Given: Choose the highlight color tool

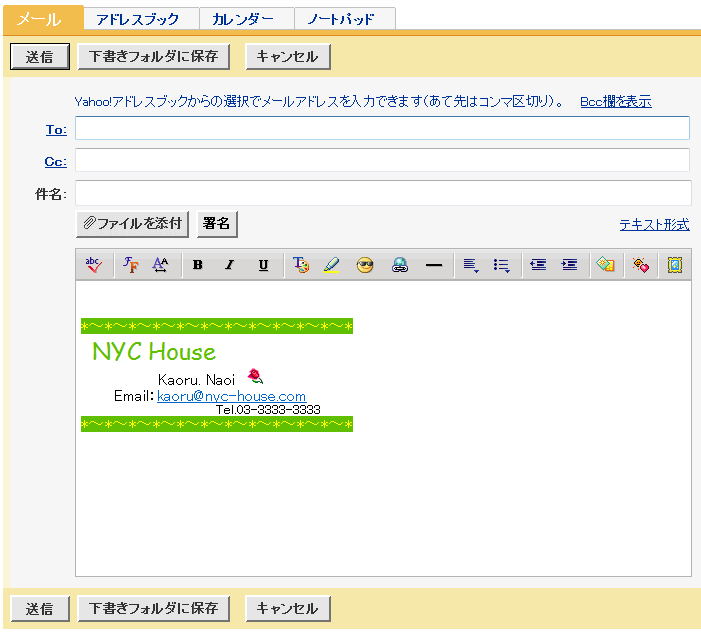Looking at the screenshot, I should pos(332,265).
